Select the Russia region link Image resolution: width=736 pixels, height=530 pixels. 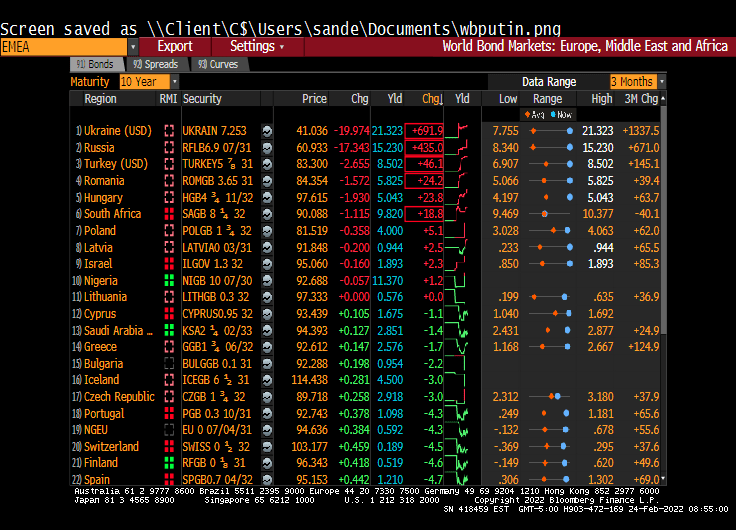pyautogui.click(x=99, y=148)
